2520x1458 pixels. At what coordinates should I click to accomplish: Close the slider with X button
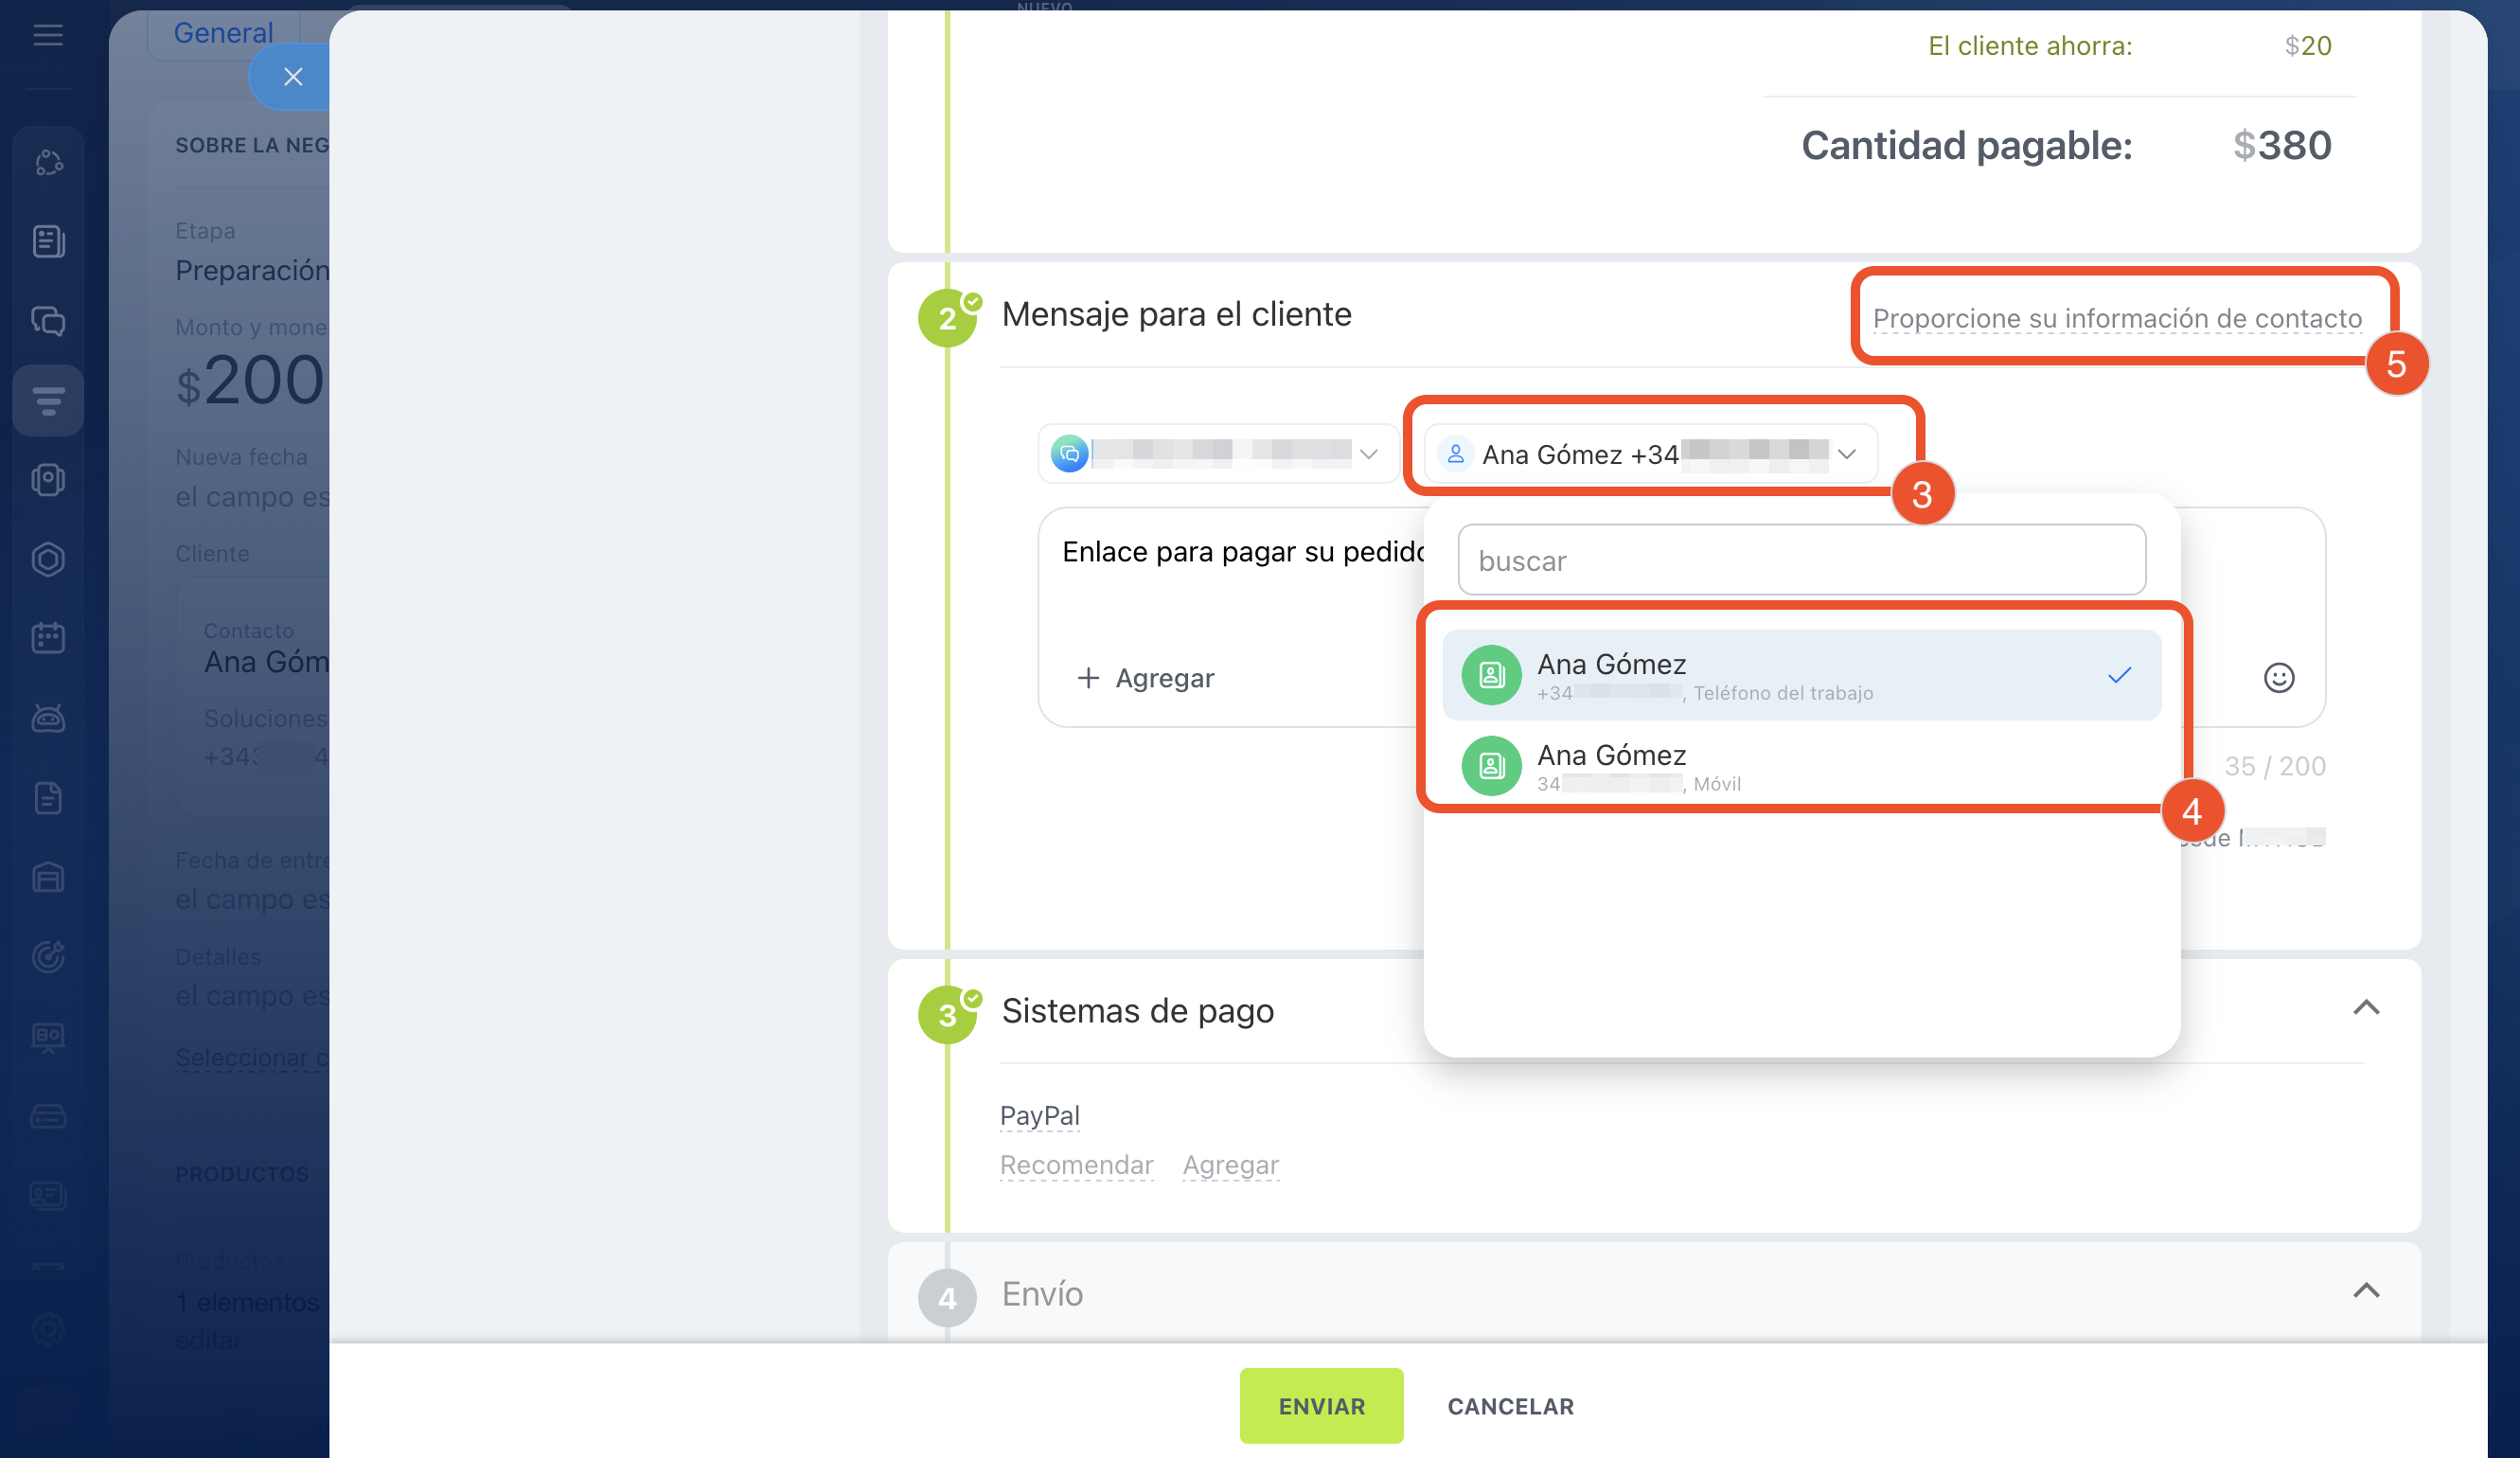pyautogui.click(x=292, y=77)
